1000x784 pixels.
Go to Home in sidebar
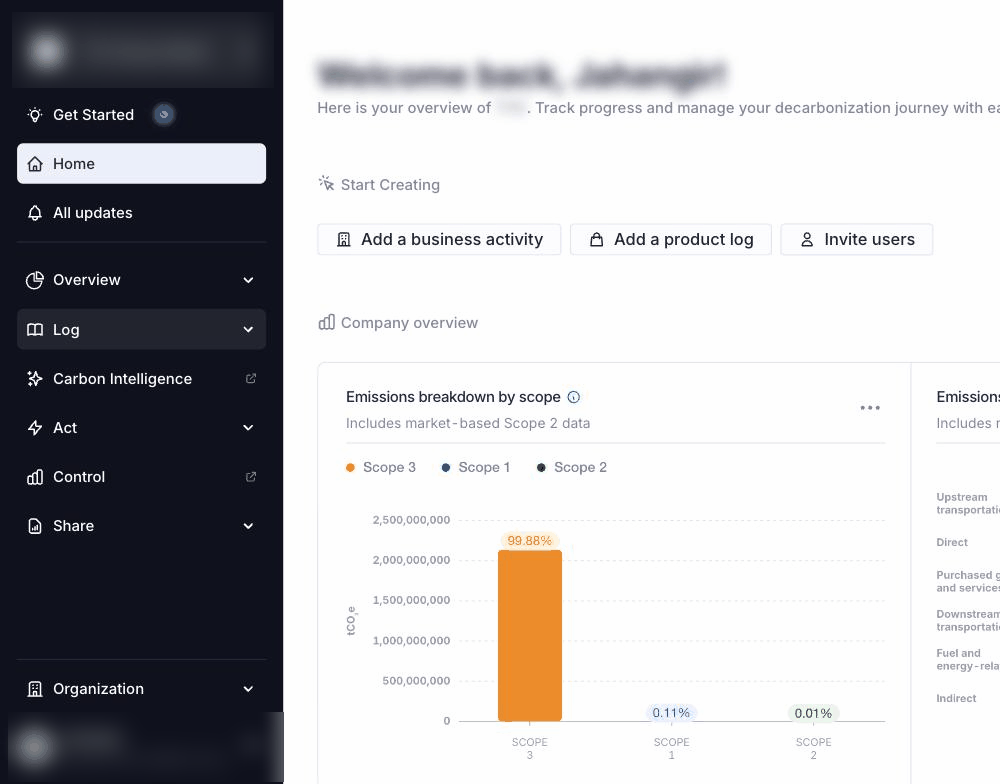(x=141, y=164)
